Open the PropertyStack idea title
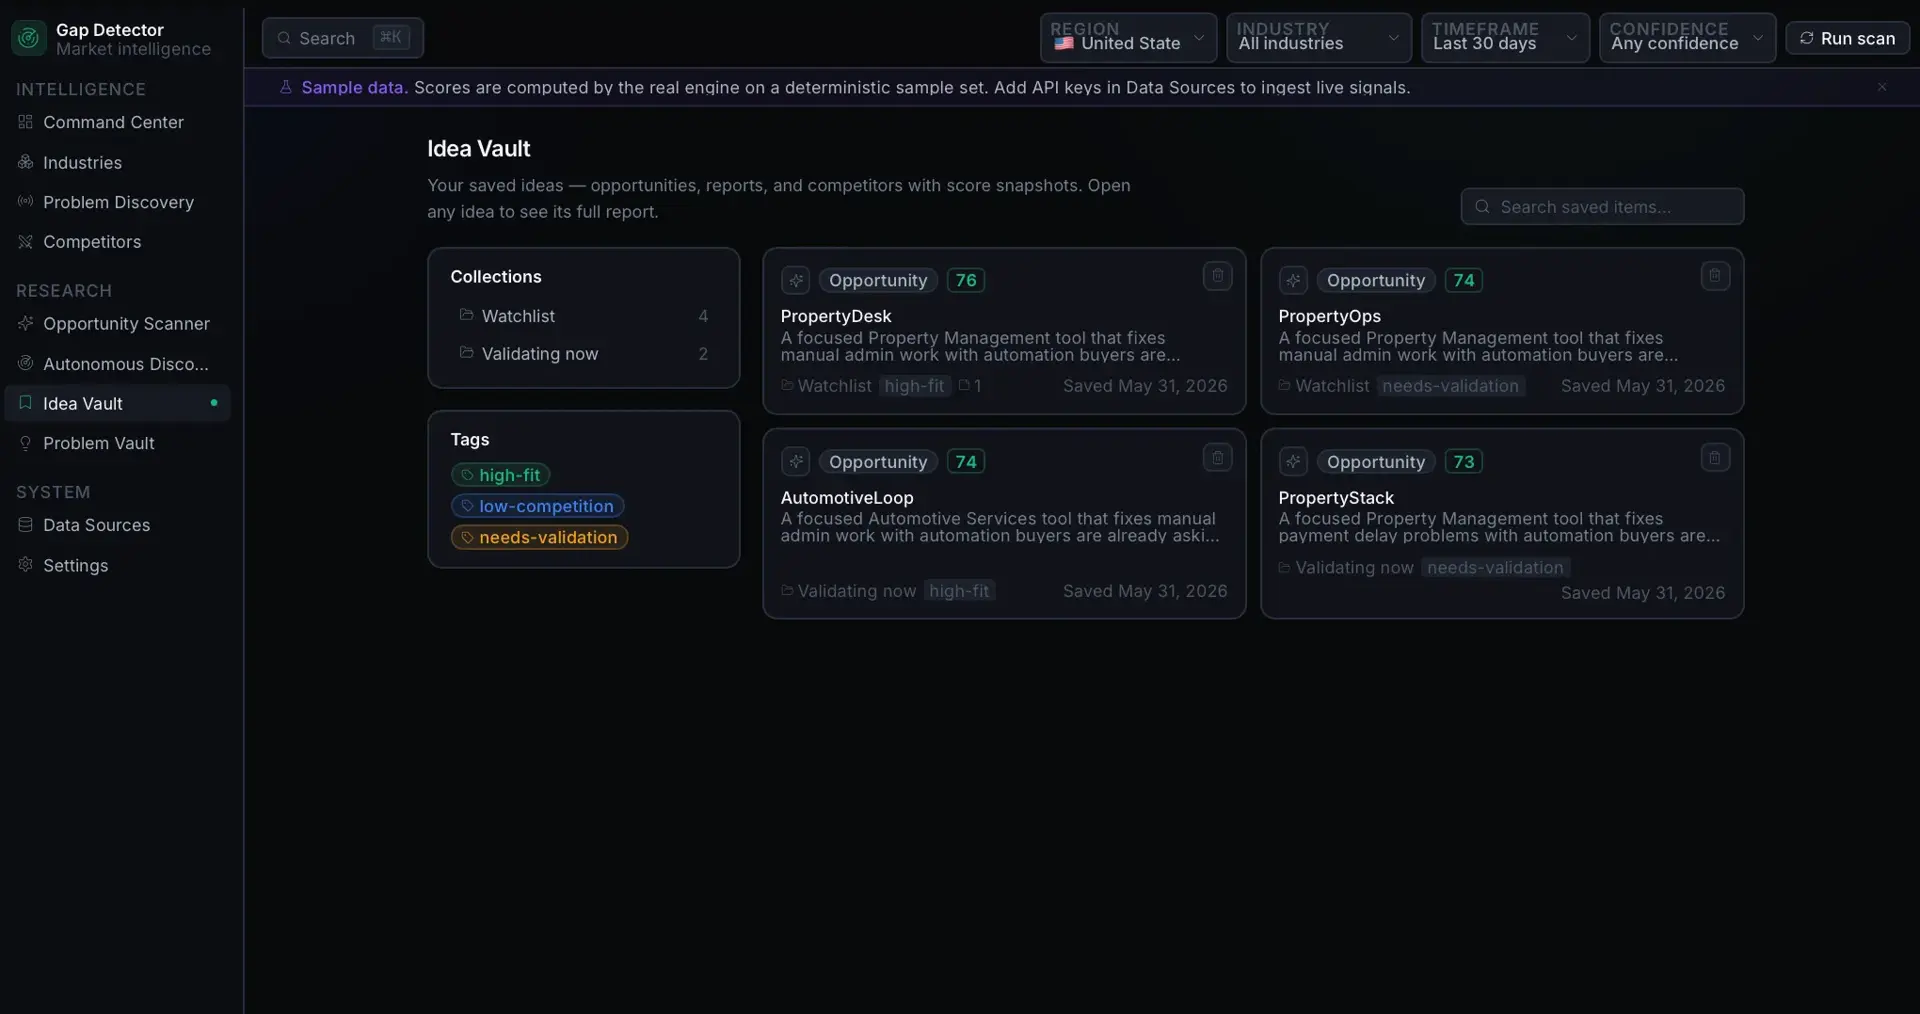The height and width of the screenshot is (1014, 1920). tap(1336, 498)
